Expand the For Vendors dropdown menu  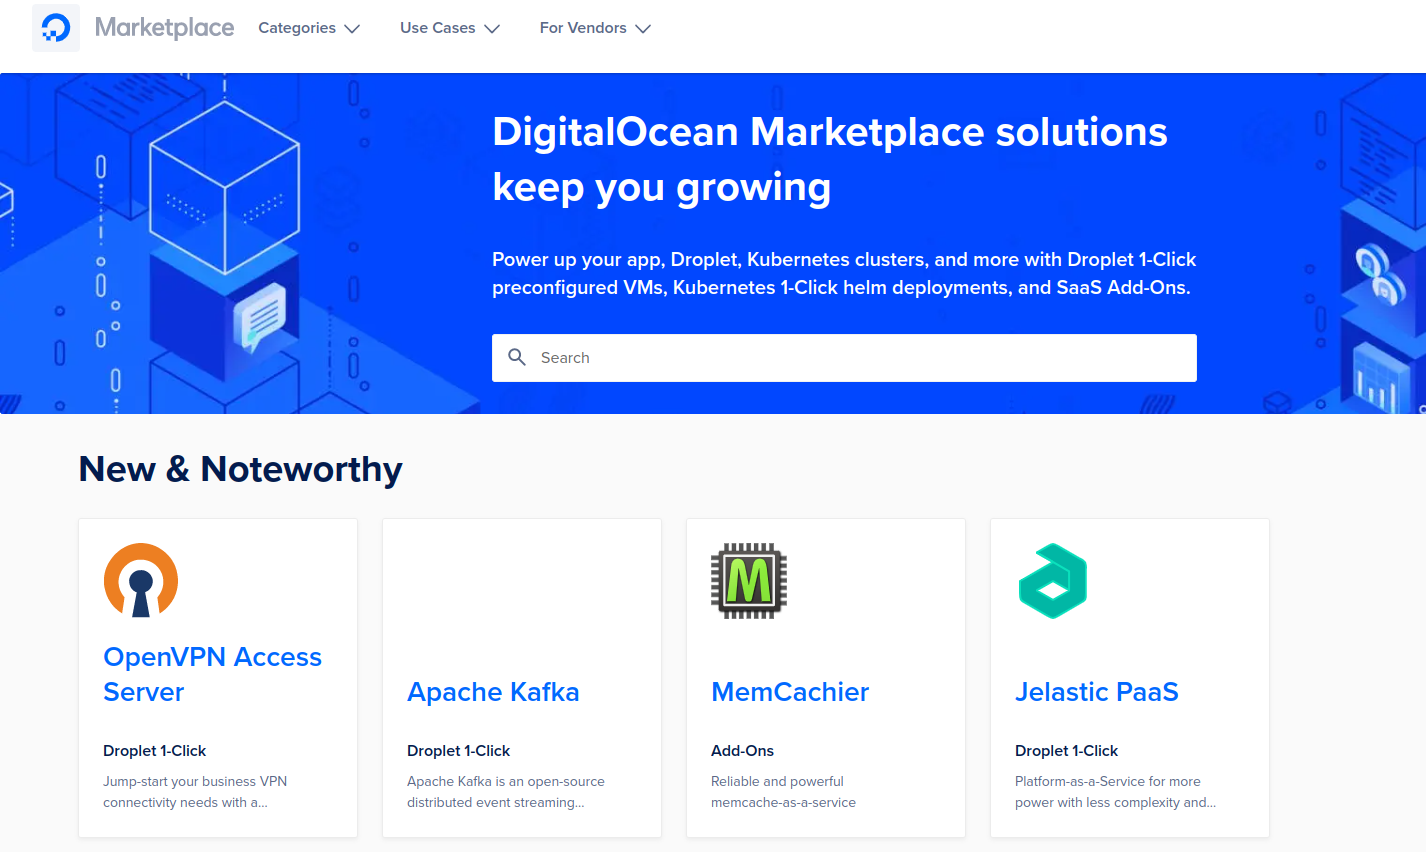point(595,28)
